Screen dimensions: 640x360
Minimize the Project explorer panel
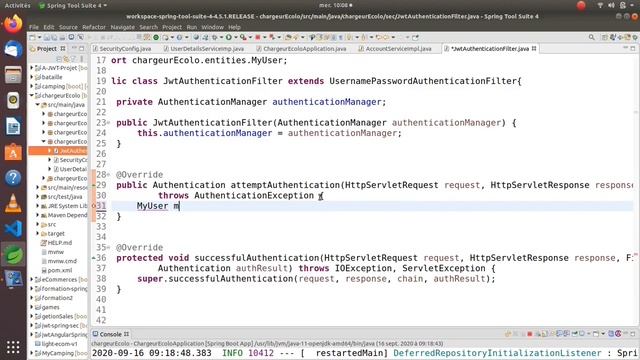click(x=74, y=48)
